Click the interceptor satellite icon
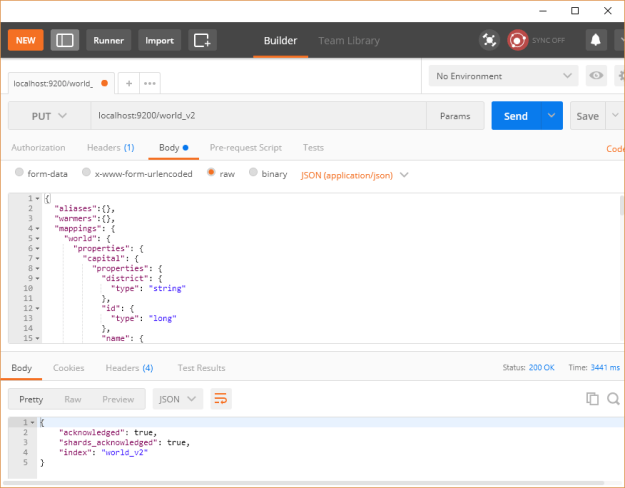Screen dimensions: 625x488 click(489, 40)
